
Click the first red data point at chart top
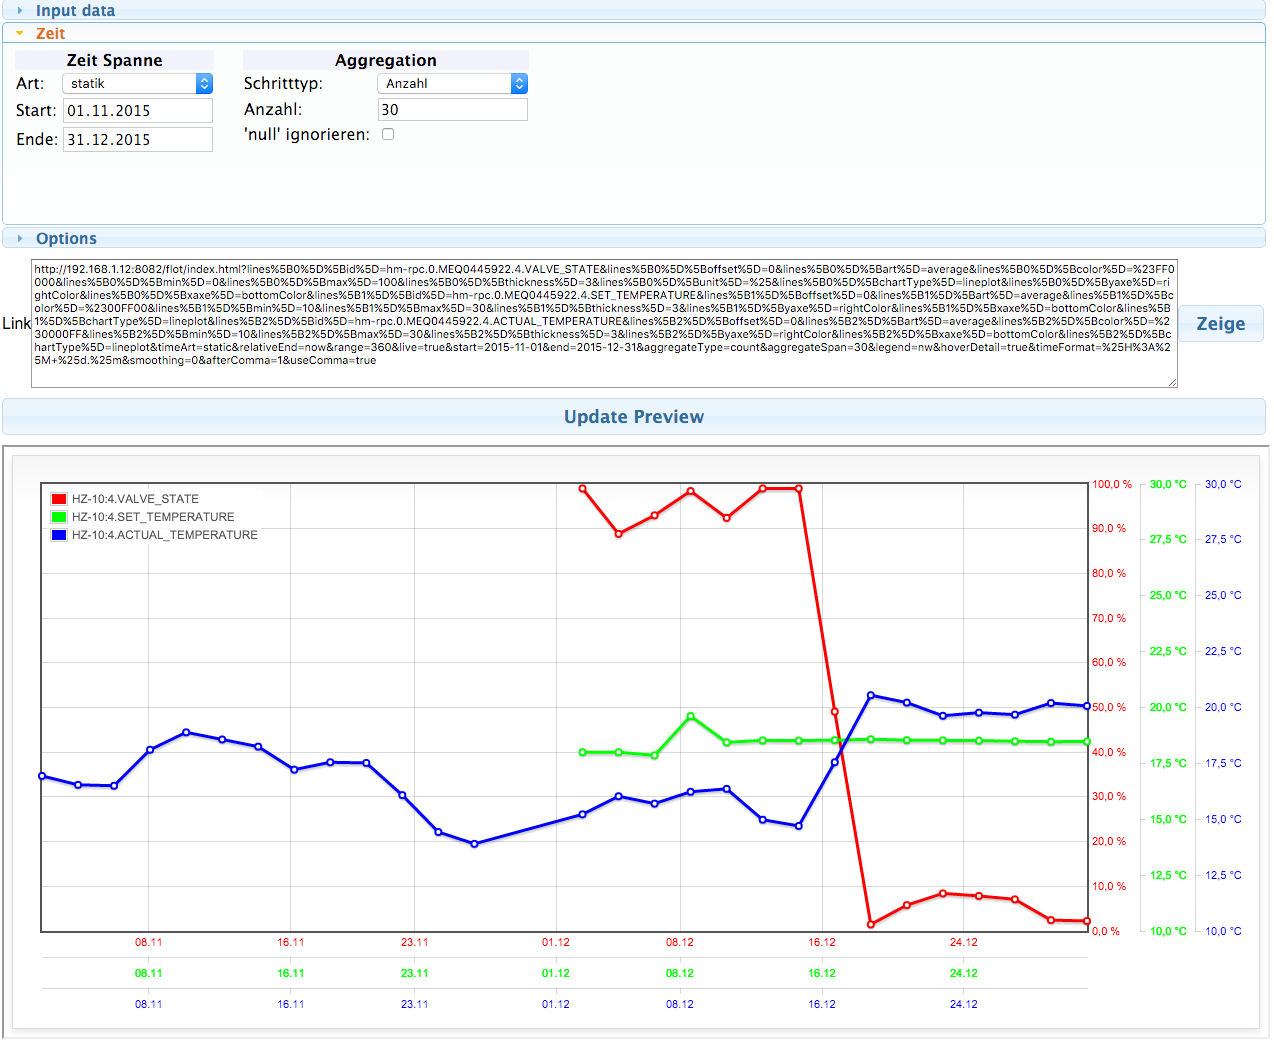tap(583, 489)
